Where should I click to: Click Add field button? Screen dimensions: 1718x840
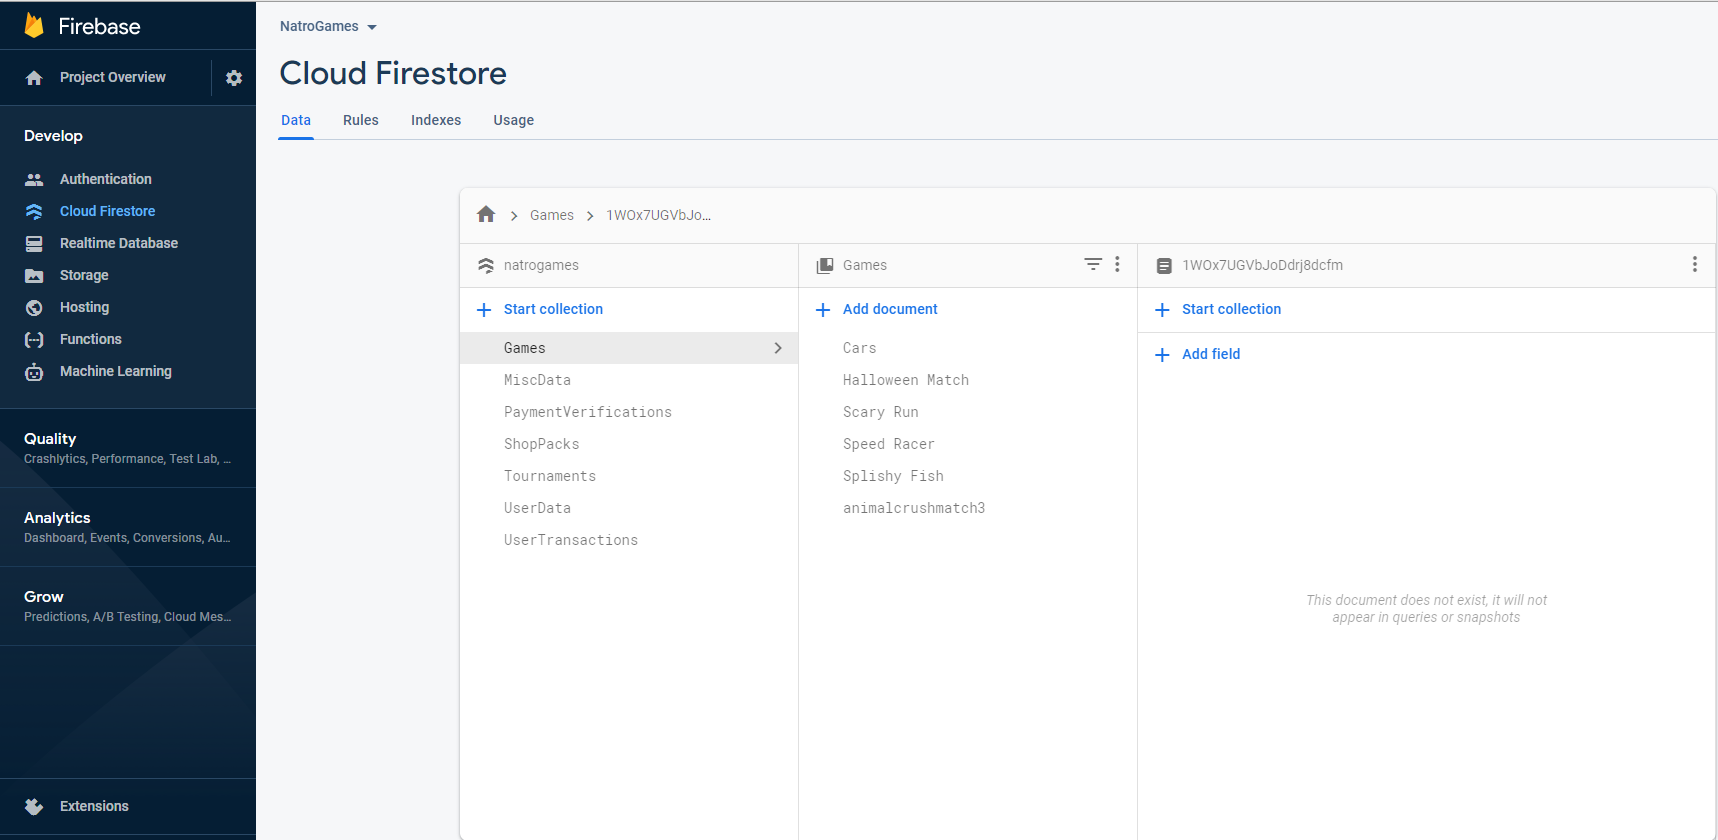(x=1211, y=354)
